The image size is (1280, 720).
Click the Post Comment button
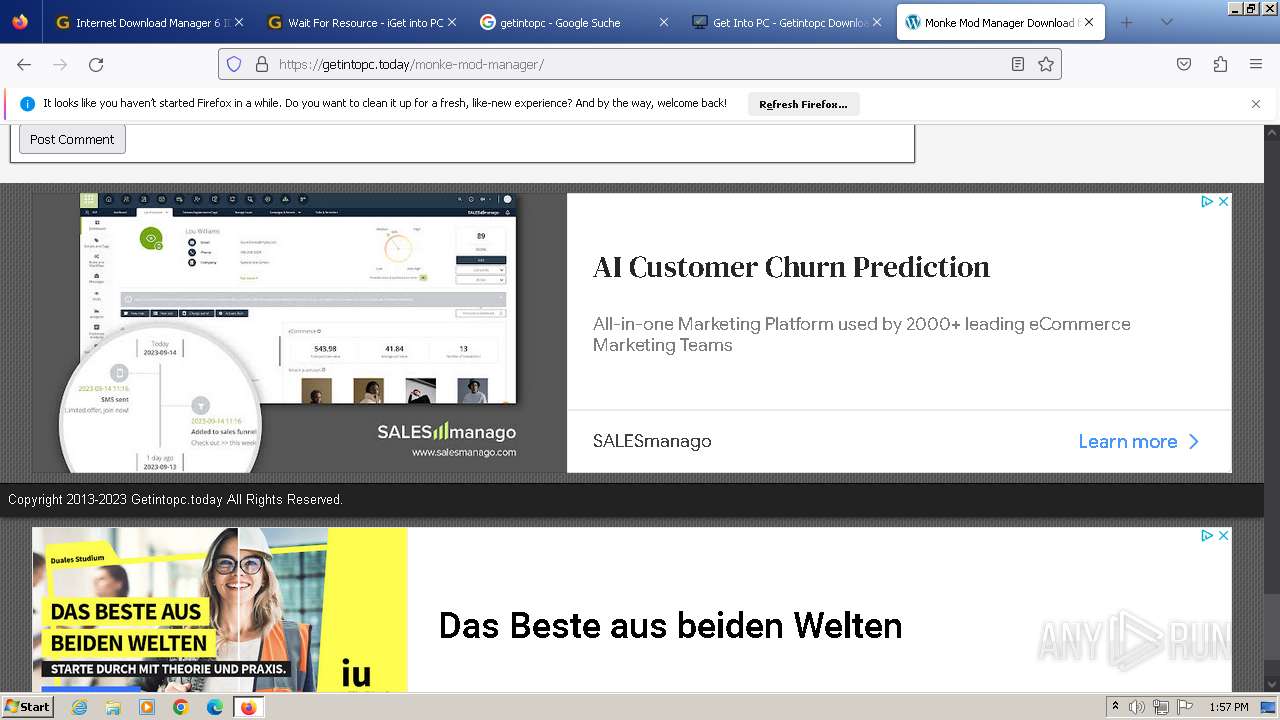tap(72, 139)
